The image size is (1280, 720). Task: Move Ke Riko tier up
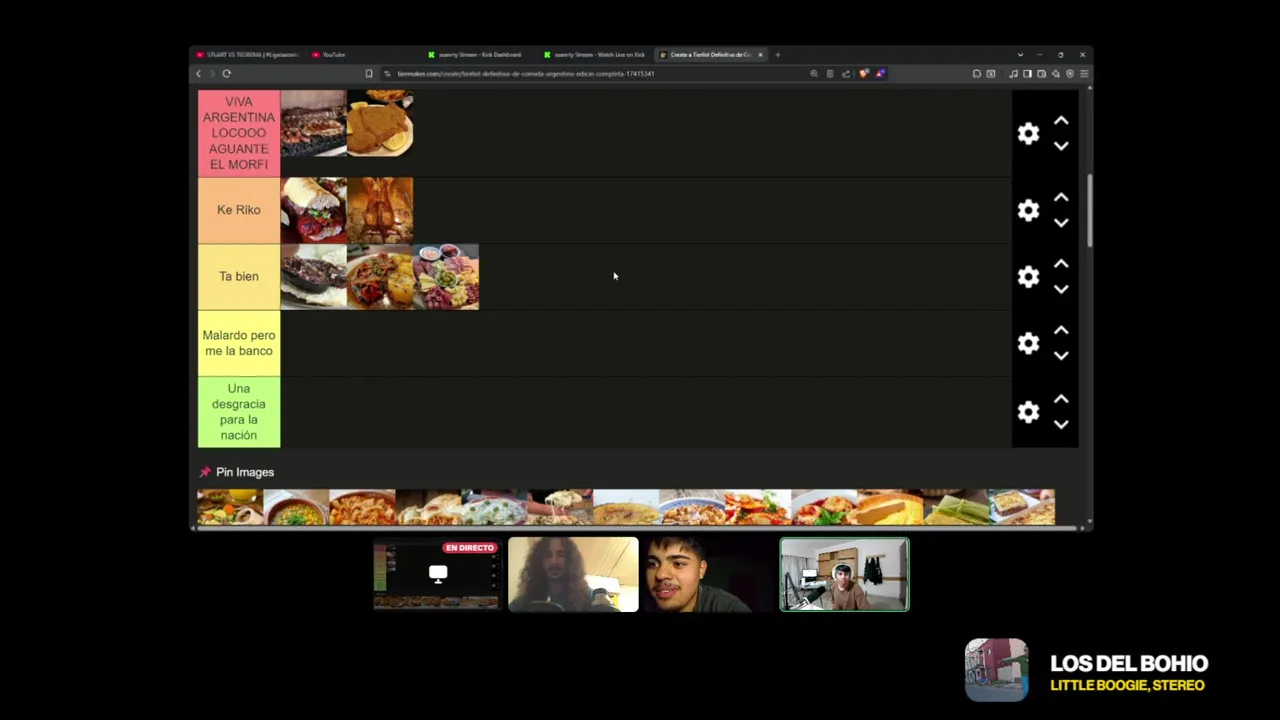(1061, 198)
